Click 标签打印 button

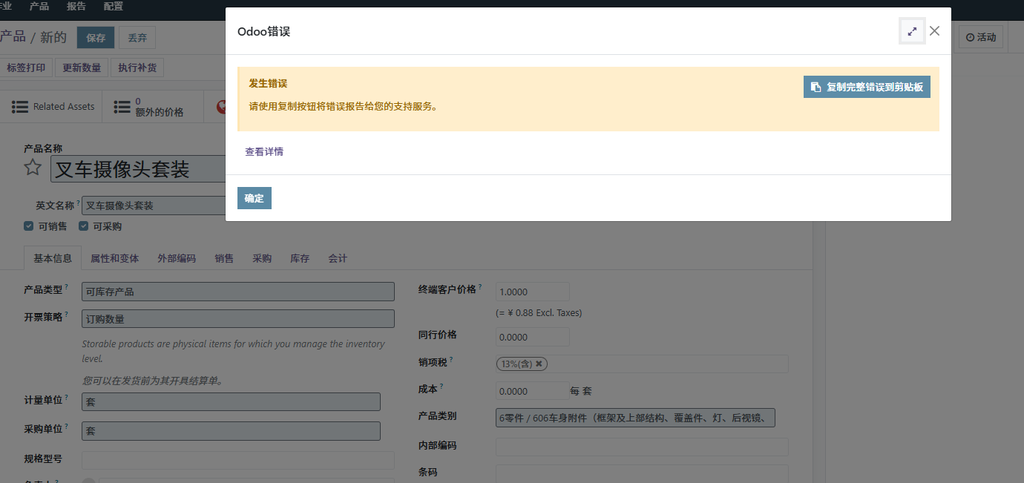click(x=26, y=67)
